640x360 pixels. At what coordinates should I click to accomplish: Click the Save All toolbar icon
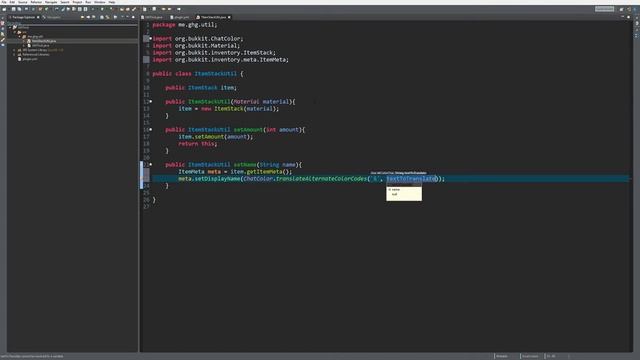click(x=19, y=9)
